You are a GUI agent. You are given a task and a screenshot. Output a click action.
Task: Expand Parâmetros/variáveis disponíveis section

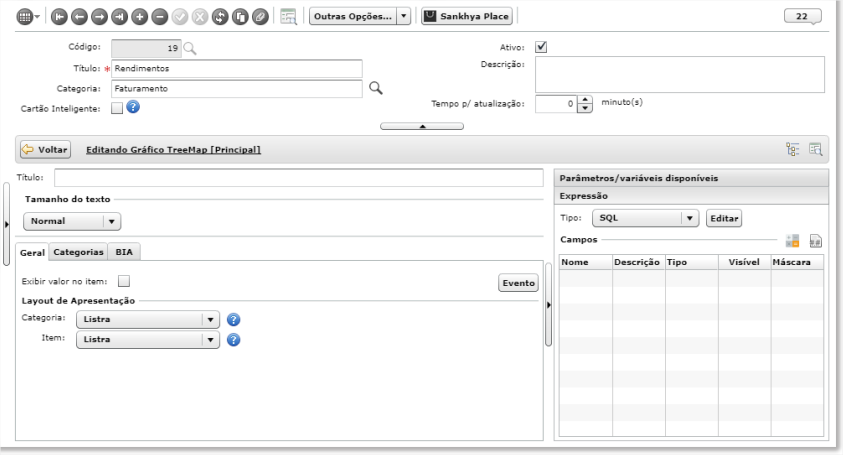[x=691, y=178]
